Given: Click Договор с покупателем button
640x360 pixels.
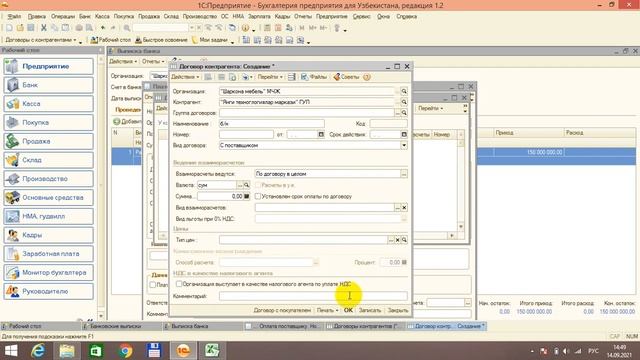Looking at the screenshot, I should 282,310.
